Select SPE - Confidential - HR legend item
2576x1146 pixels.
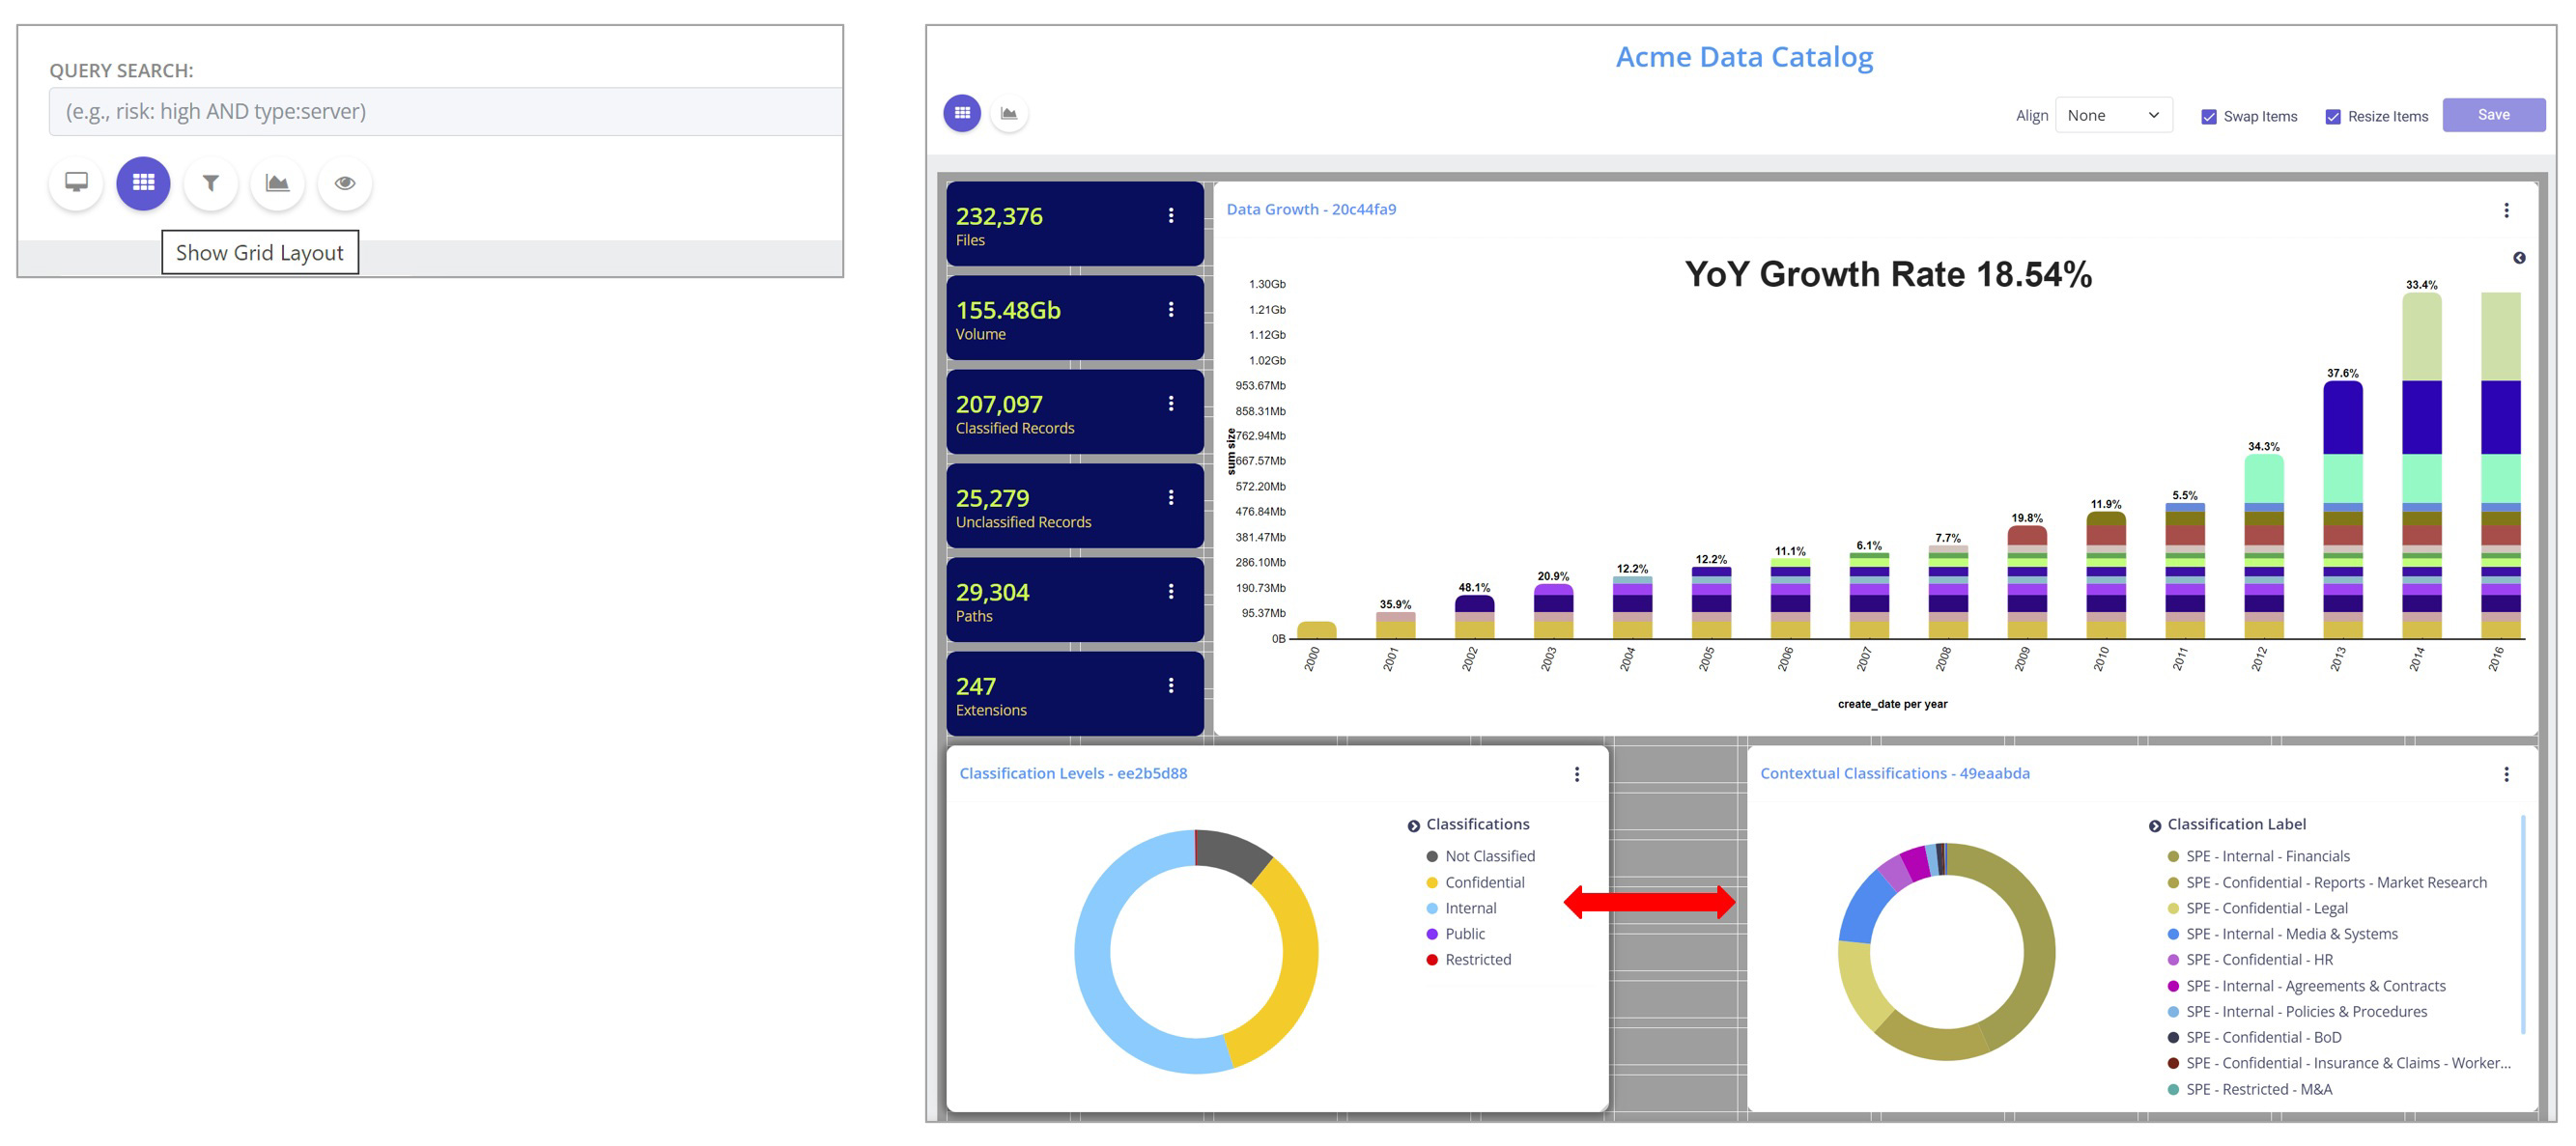2250,960
